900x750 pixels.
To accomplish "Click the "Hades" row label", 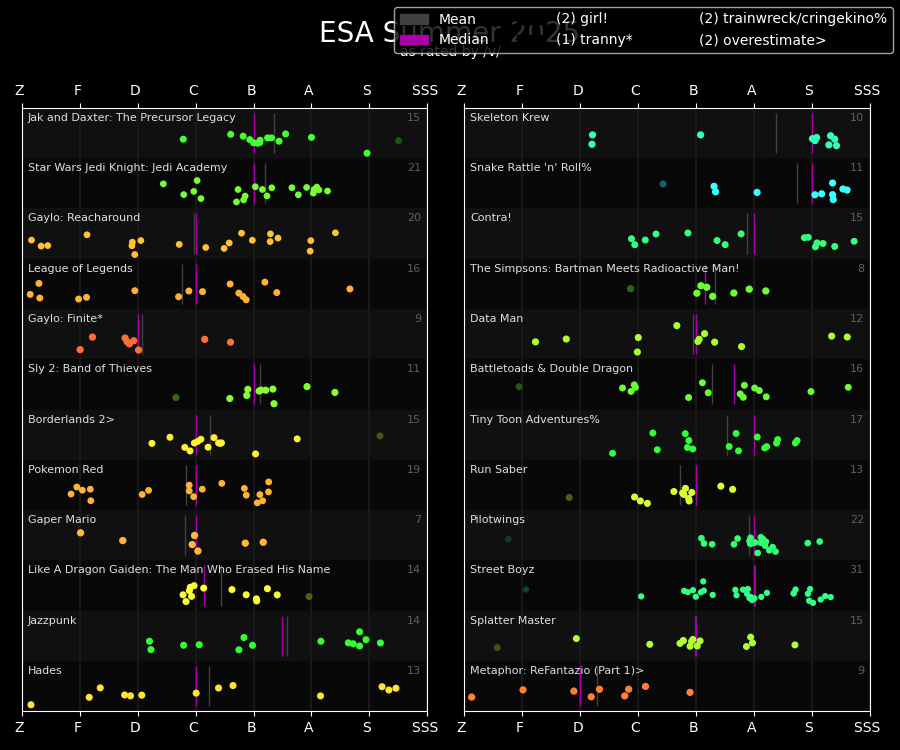I will tap(45, 670).
